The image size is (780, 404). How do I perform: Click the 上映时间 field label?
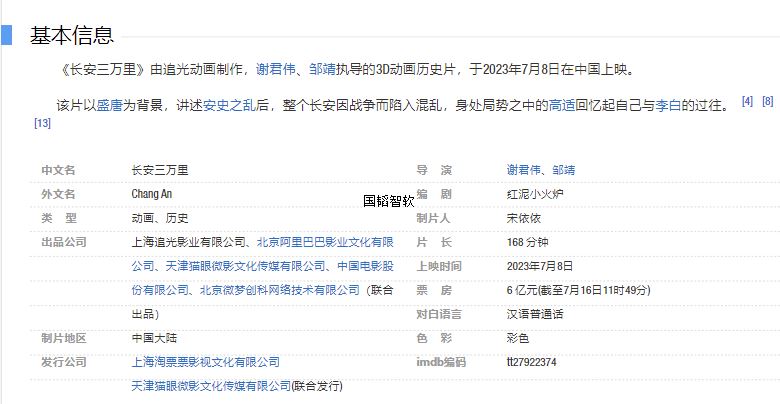[x=439, y=266]
